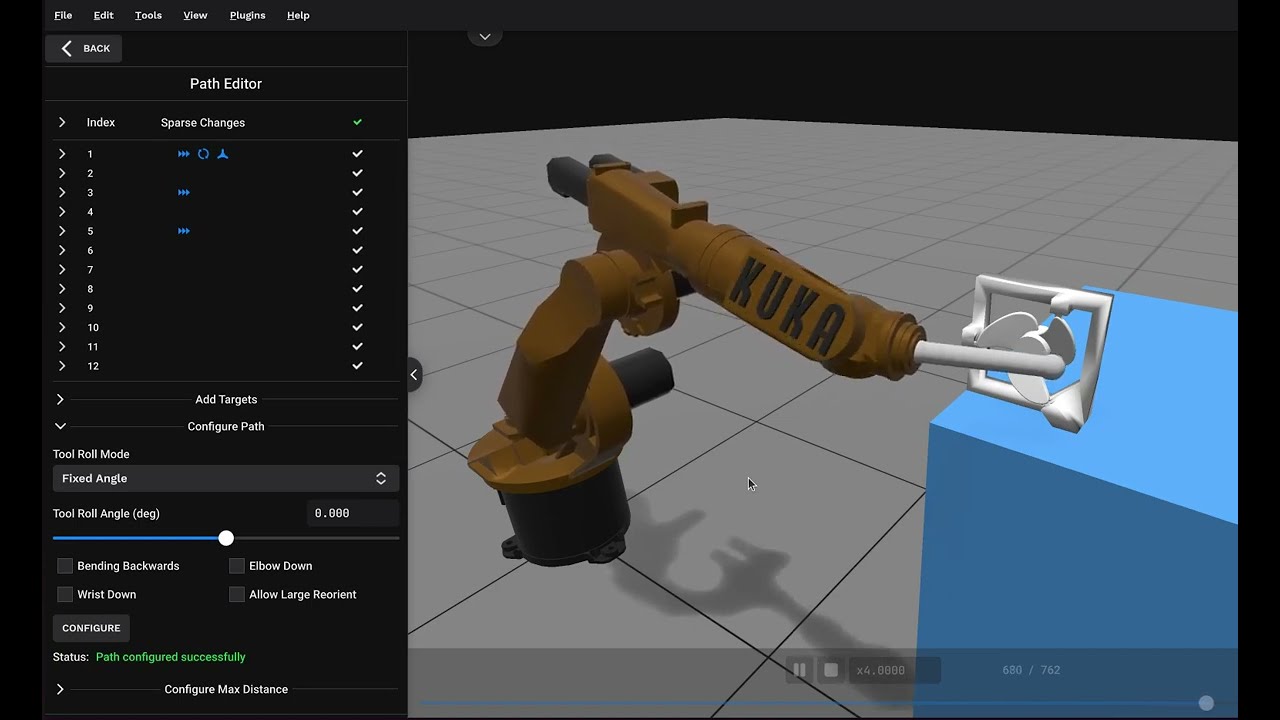This screenshot has height=720, width=1280.
Task: Expand path target row 3
Action: (x=62, y=192)
